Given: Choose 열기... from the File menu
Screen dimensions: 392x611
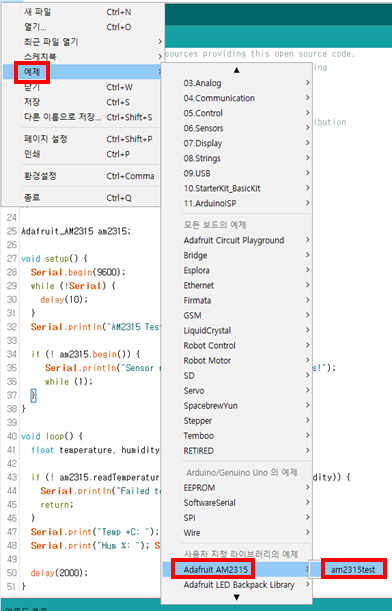Looking at the screenshot, I should 82,27.
